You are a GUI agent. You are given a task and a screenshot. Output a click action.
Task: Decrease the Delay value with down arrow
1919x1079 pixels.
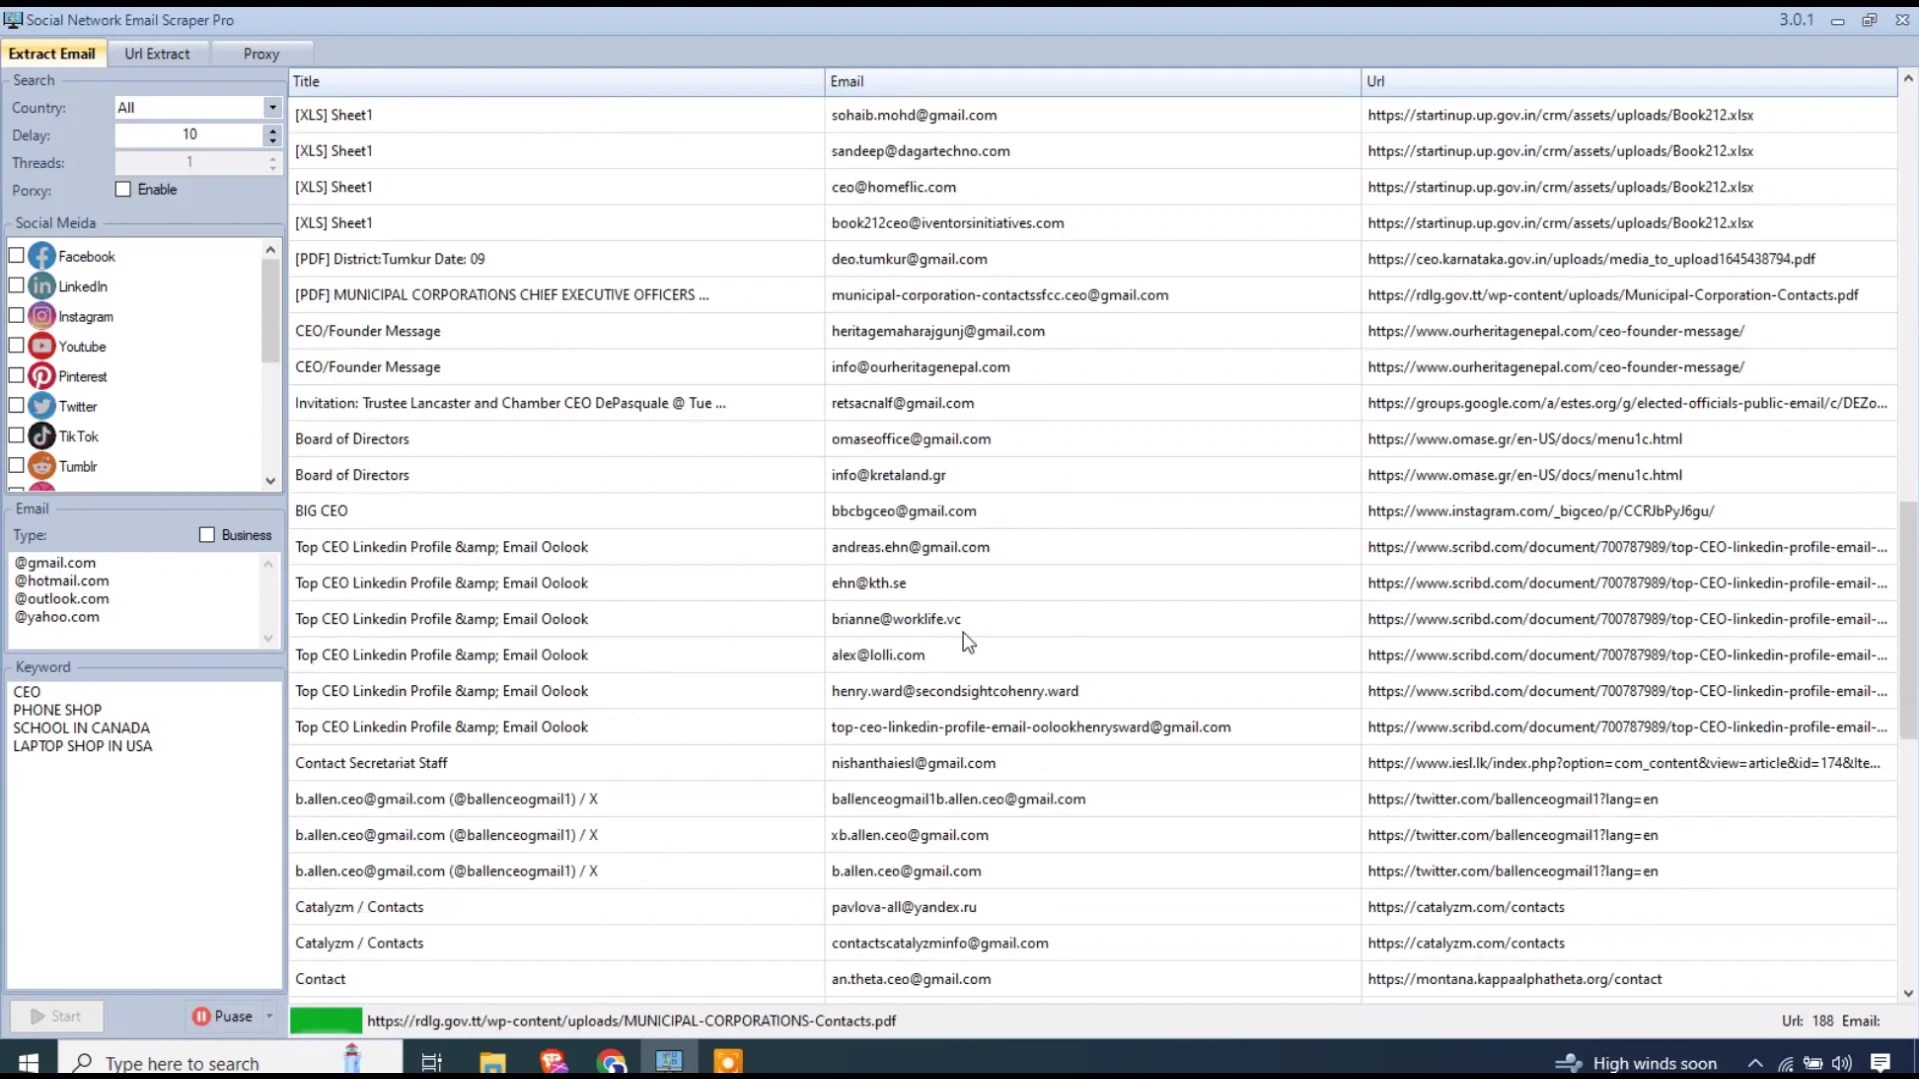[x=272, y=140]
